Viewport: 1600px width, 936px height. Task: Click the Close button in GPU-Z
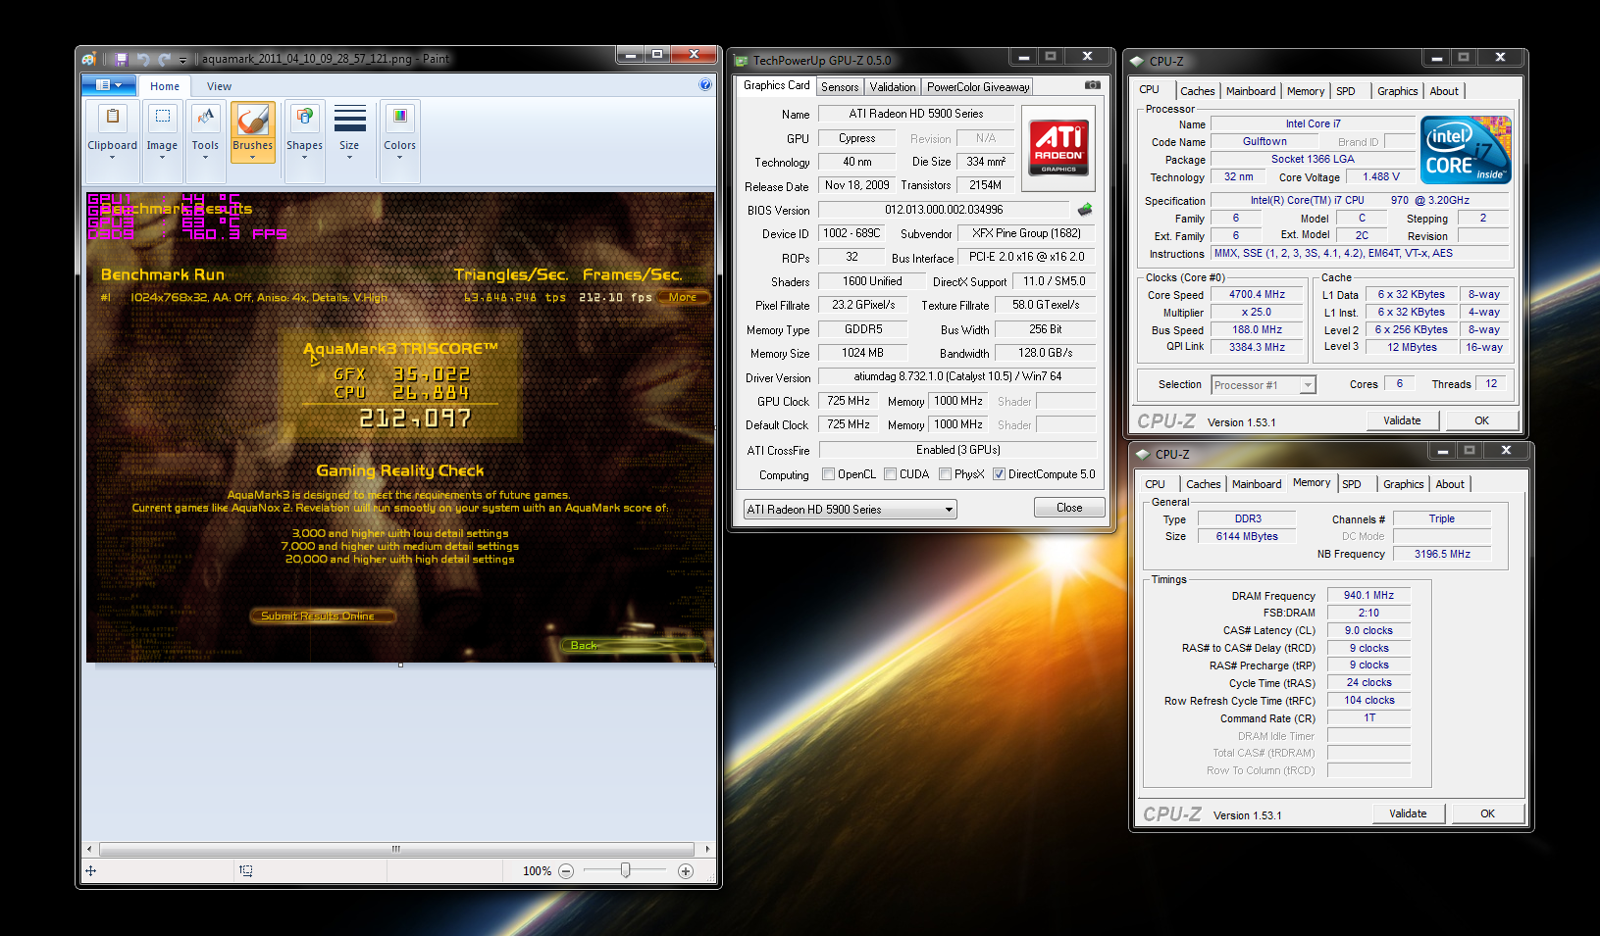pyautogui.click(x=1069, y=508)
